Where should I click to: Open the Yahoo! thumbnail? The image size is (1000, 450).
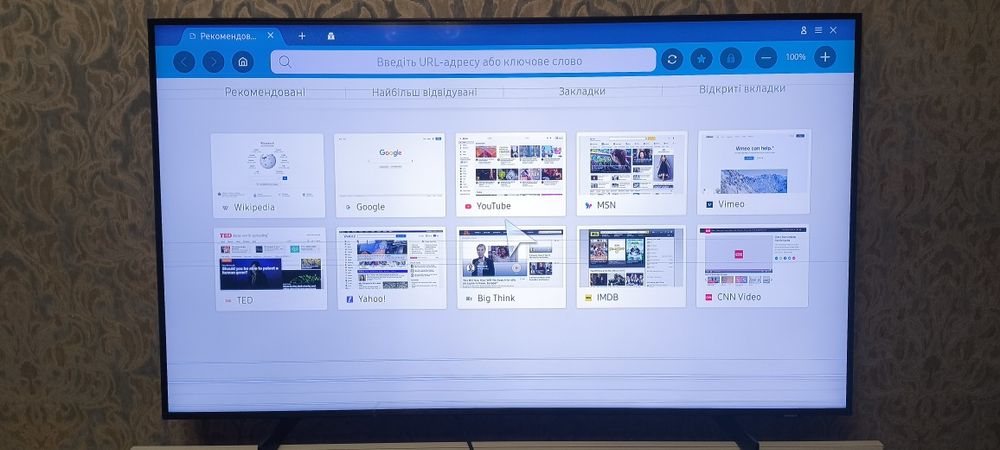(x=391, y=268)
